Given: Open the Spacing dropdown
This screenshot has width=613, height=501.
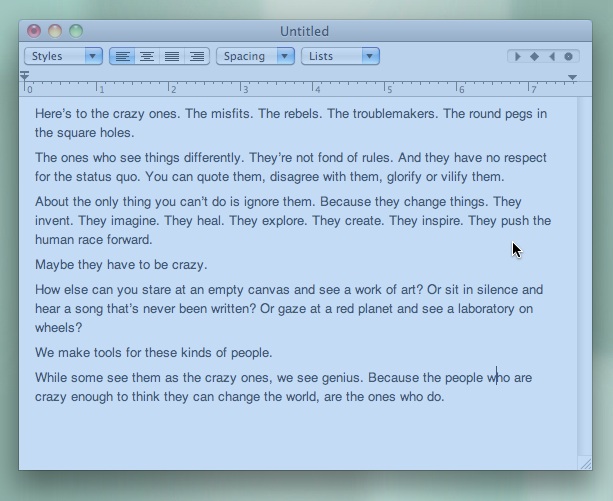Looking at the screenshot, I should (255, 56).
